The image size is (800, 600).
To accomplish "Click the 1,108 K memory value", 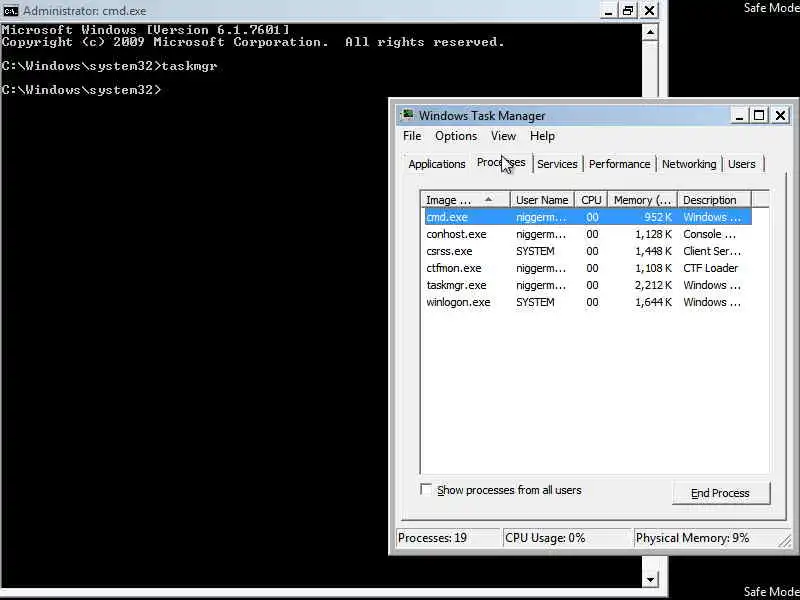I will 654,268.
